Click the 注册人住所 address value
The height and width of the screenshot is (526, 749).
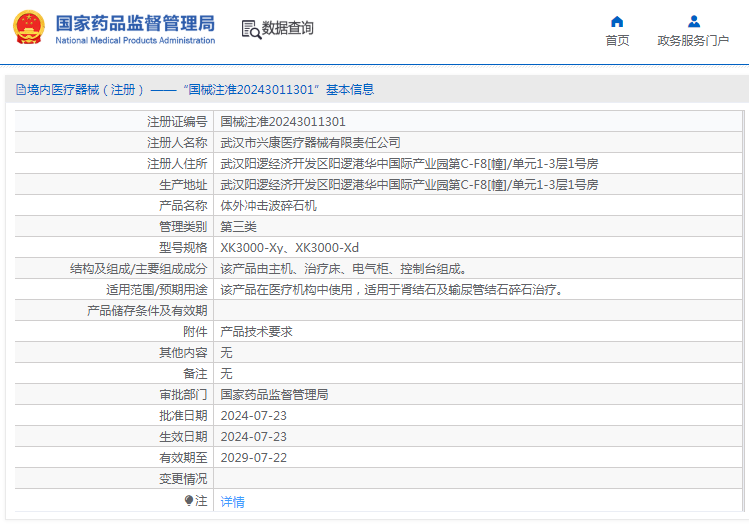(409, 164)
